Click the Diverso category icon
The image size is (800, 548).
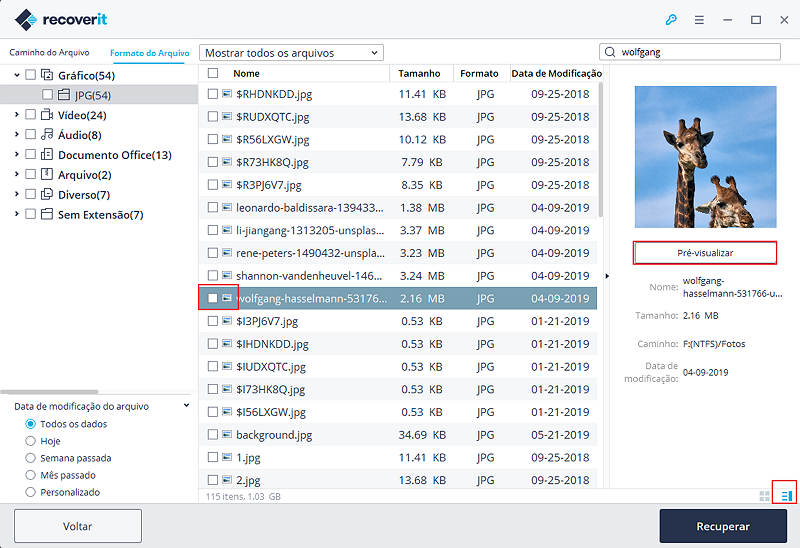[47, 194]
